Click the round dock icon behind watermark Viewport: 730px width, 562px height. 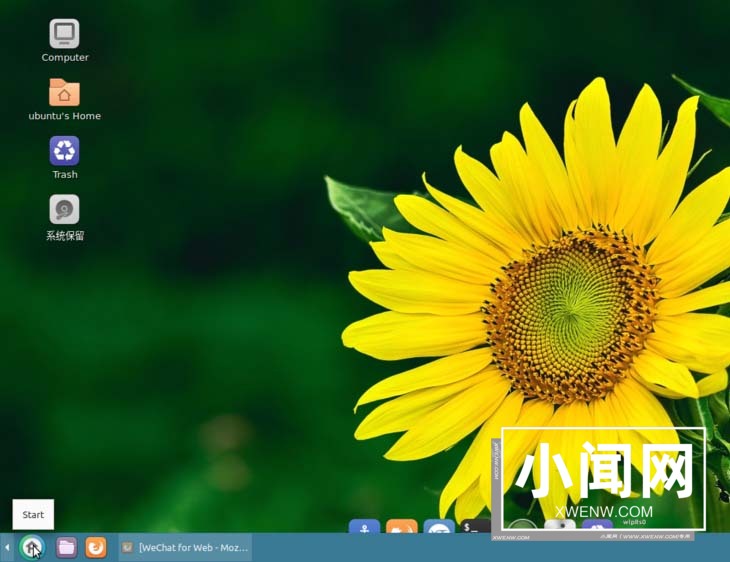click(521, 527)
